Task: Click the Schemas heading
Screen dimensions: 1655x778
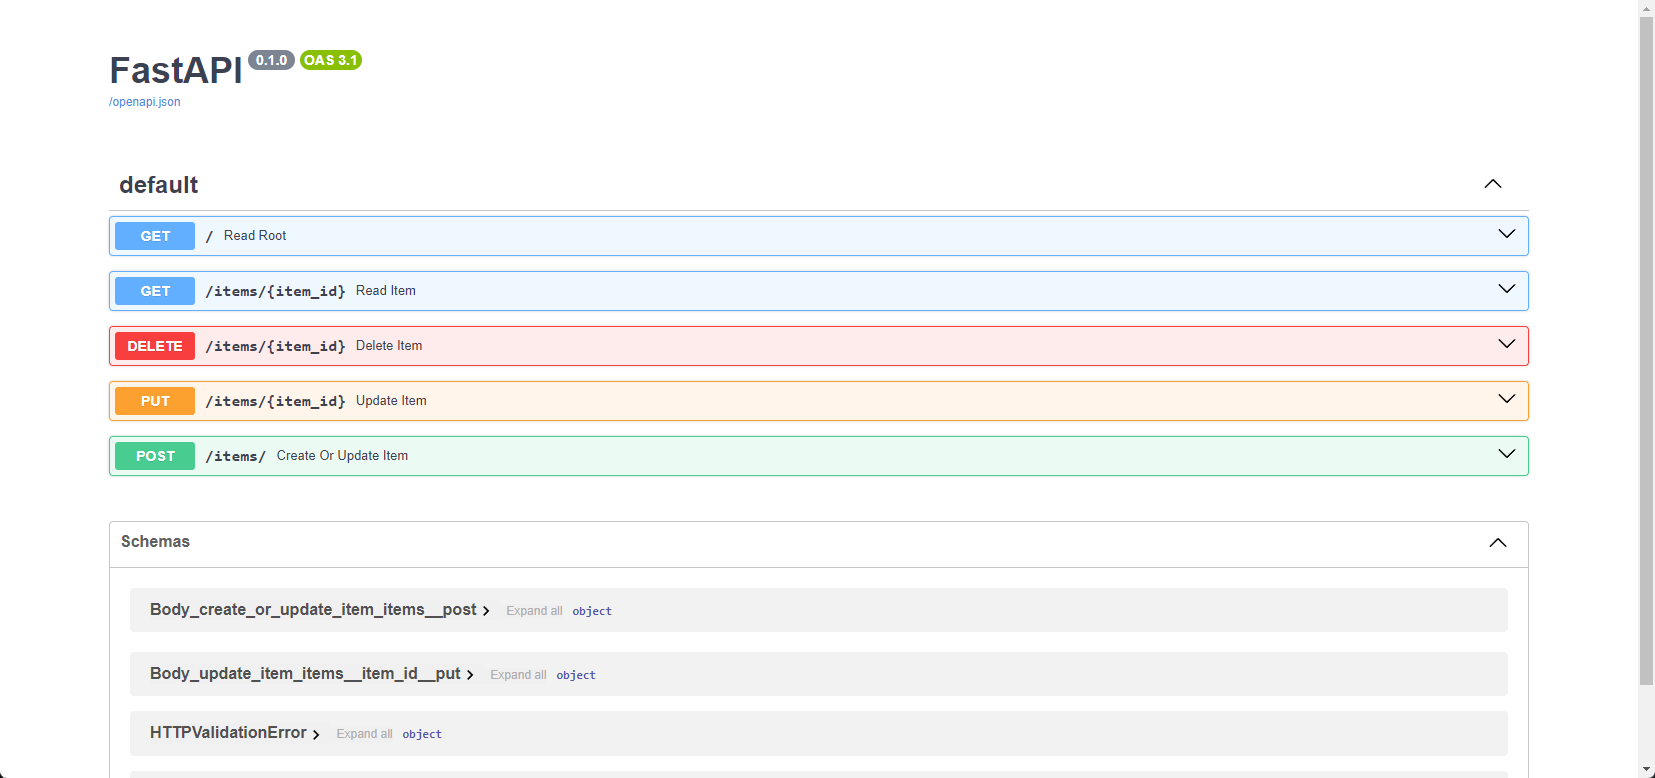Action: (x=155, y=541)
